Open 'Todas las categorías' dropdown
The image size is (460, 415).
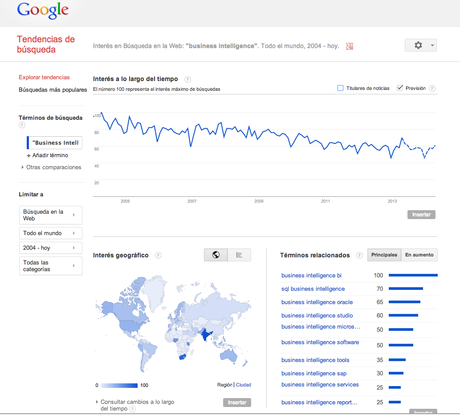[x=51, y=266]
